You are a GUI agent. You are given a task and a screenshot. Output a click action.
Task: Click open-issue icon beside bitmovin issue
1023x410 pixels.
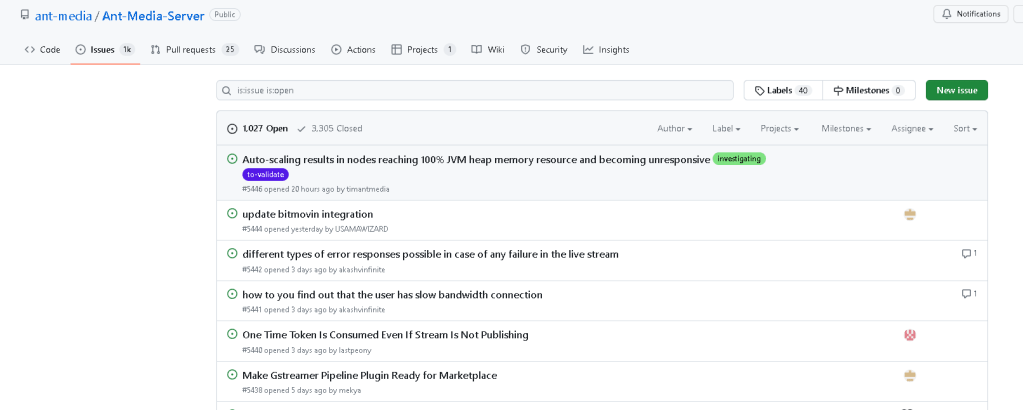click(232, 213)
